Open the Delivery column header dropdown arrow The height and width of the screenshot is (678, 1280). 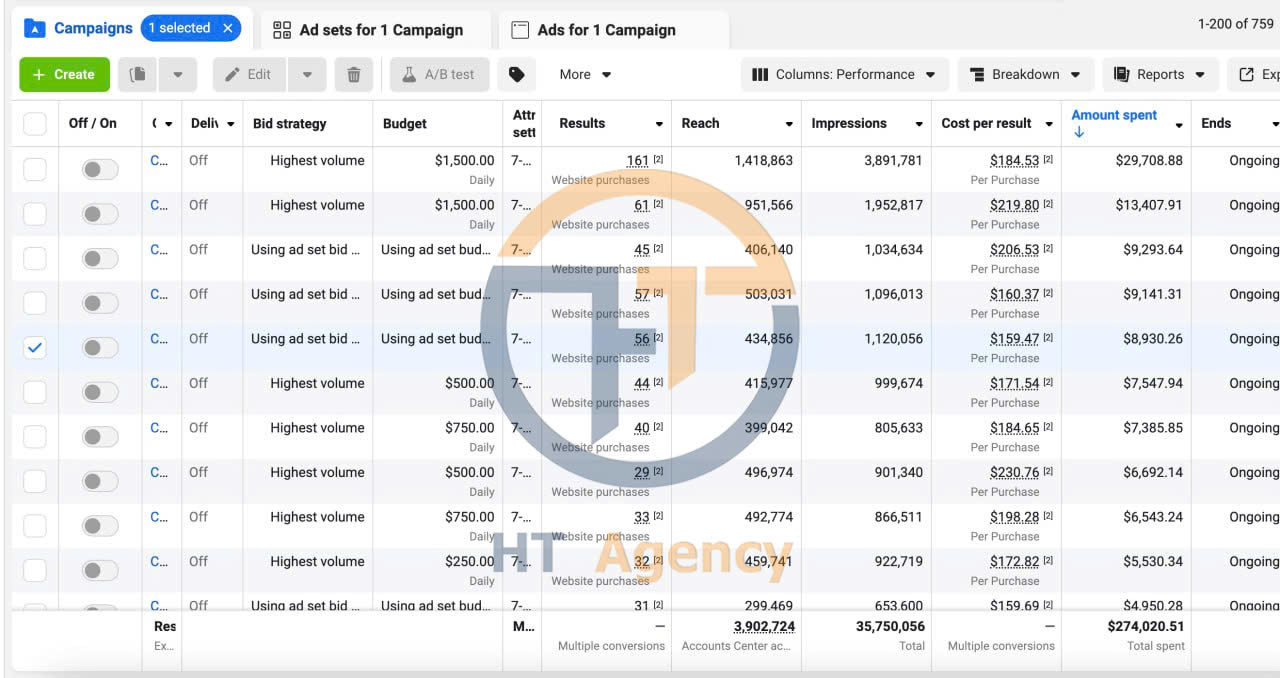click(x=231, y=124)
